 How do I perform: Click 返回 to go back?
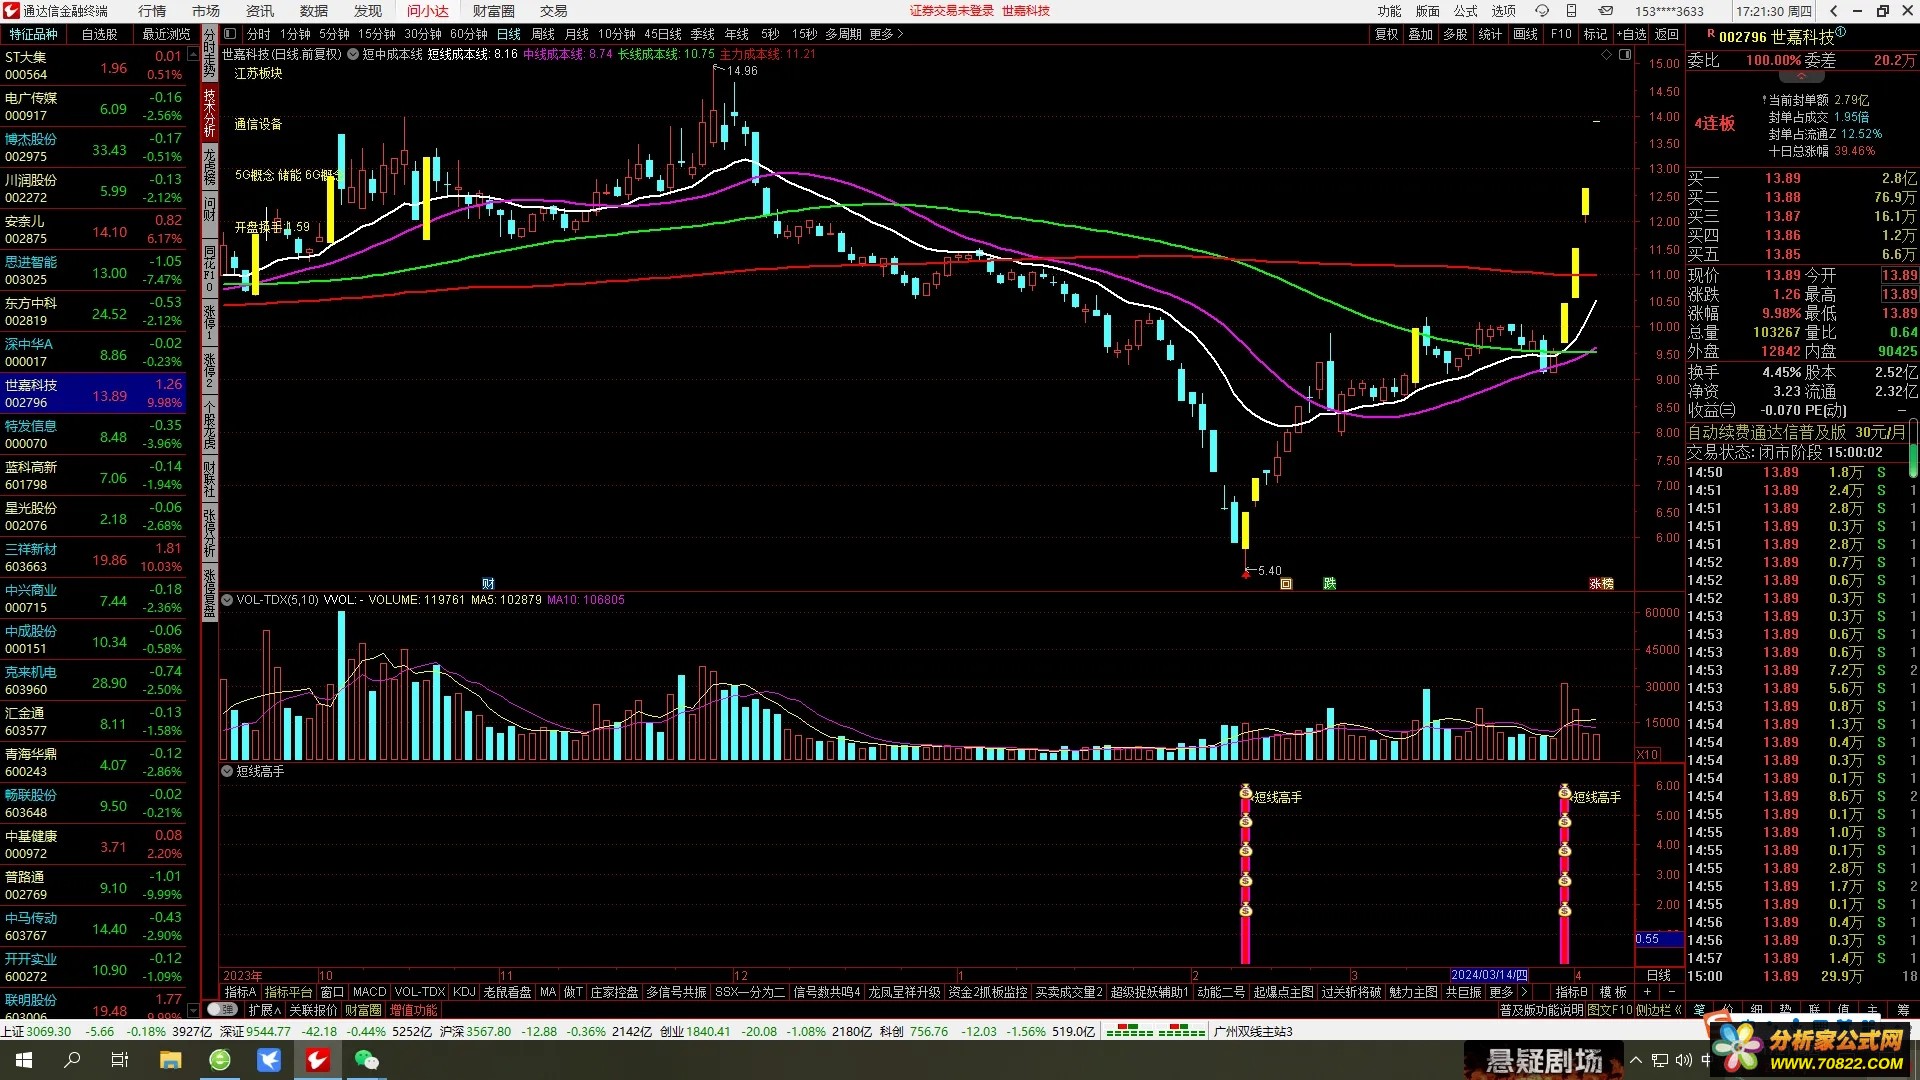point(1667,34)
